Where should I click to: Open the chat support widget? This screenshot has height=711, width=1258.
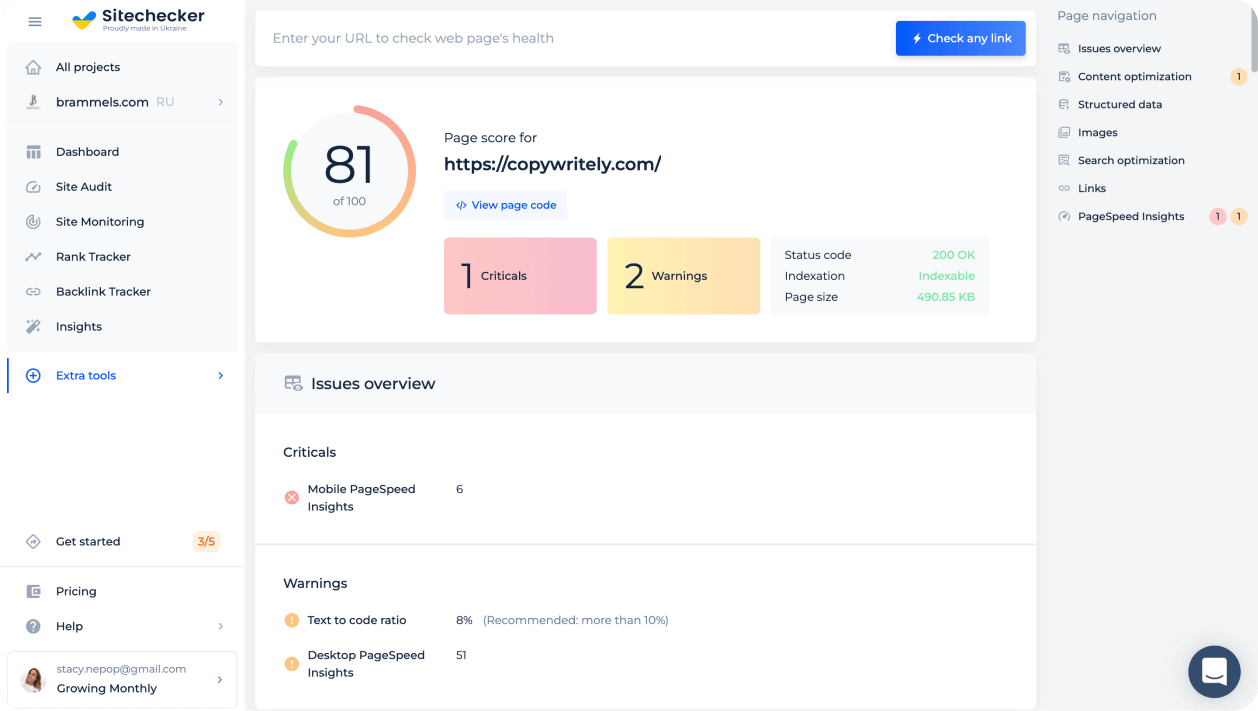1214,671
